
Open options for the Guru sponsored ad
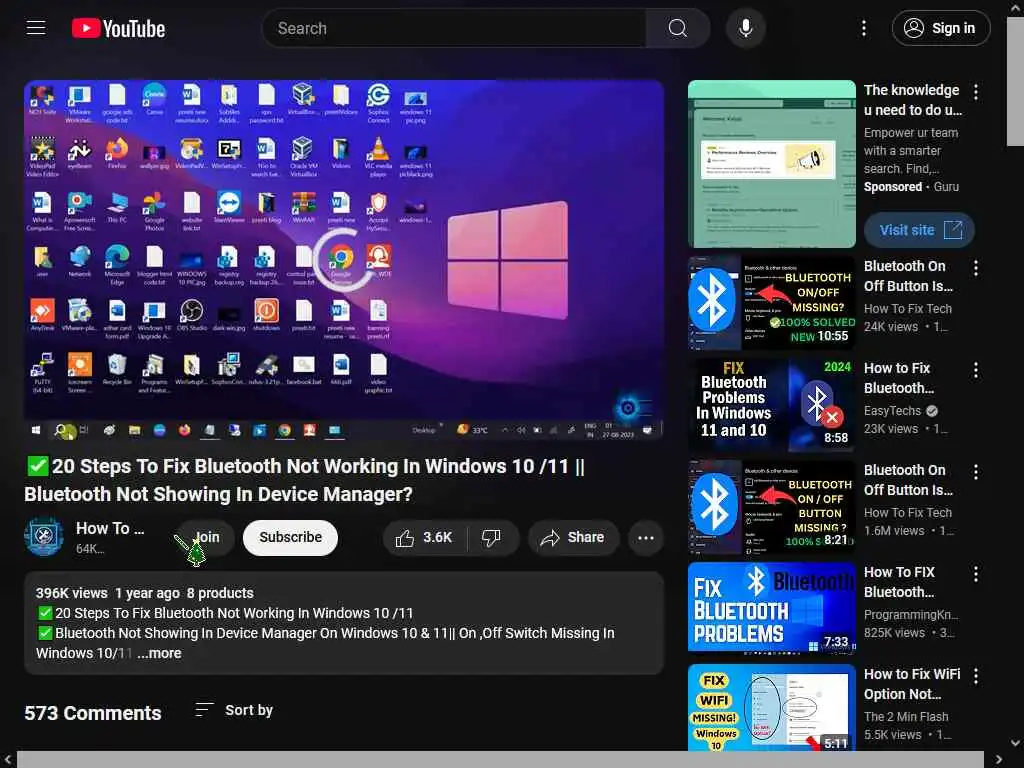point(976,92)
